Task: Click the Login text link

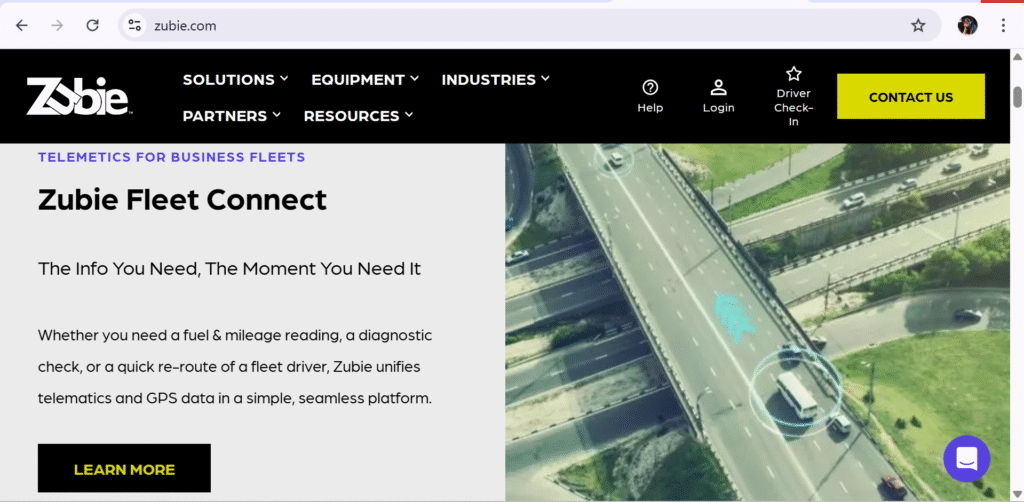Action: tap(718, 108)
